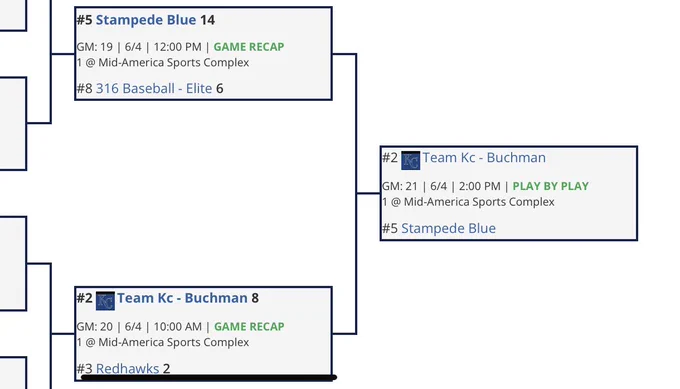Click Stampede Blue score 14
Image resolution: width=680 pixels, height=389 pixels.
click(x=207, y=20)
